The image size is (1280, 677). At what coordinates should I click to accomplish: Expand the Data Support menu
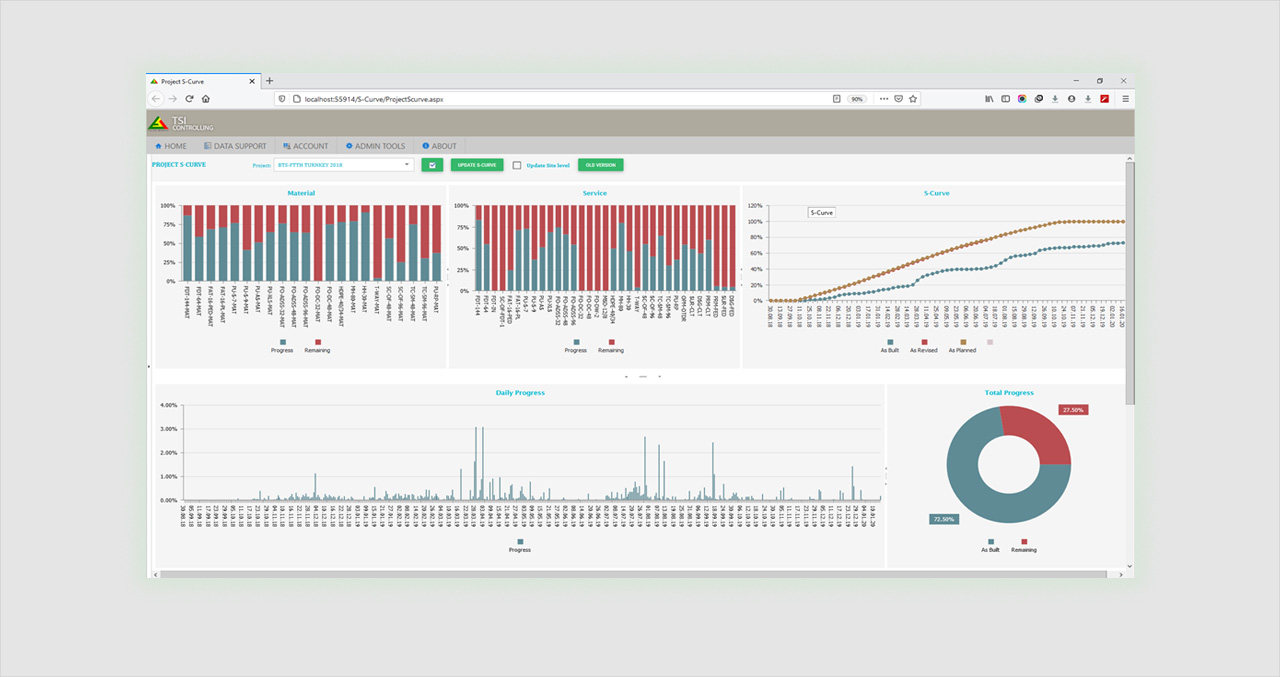(x=235, y=146)
